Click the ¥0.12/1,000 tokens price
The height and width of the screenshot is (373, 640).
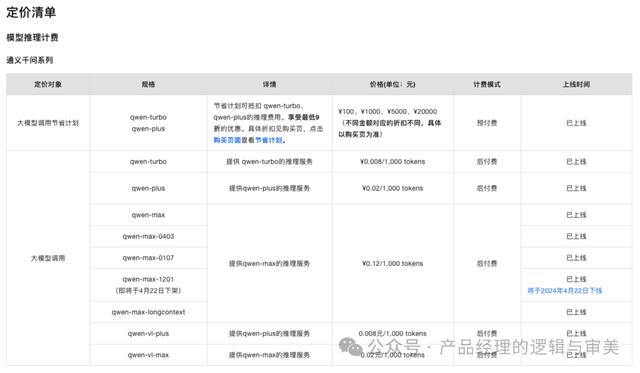[x=392, y=264]
